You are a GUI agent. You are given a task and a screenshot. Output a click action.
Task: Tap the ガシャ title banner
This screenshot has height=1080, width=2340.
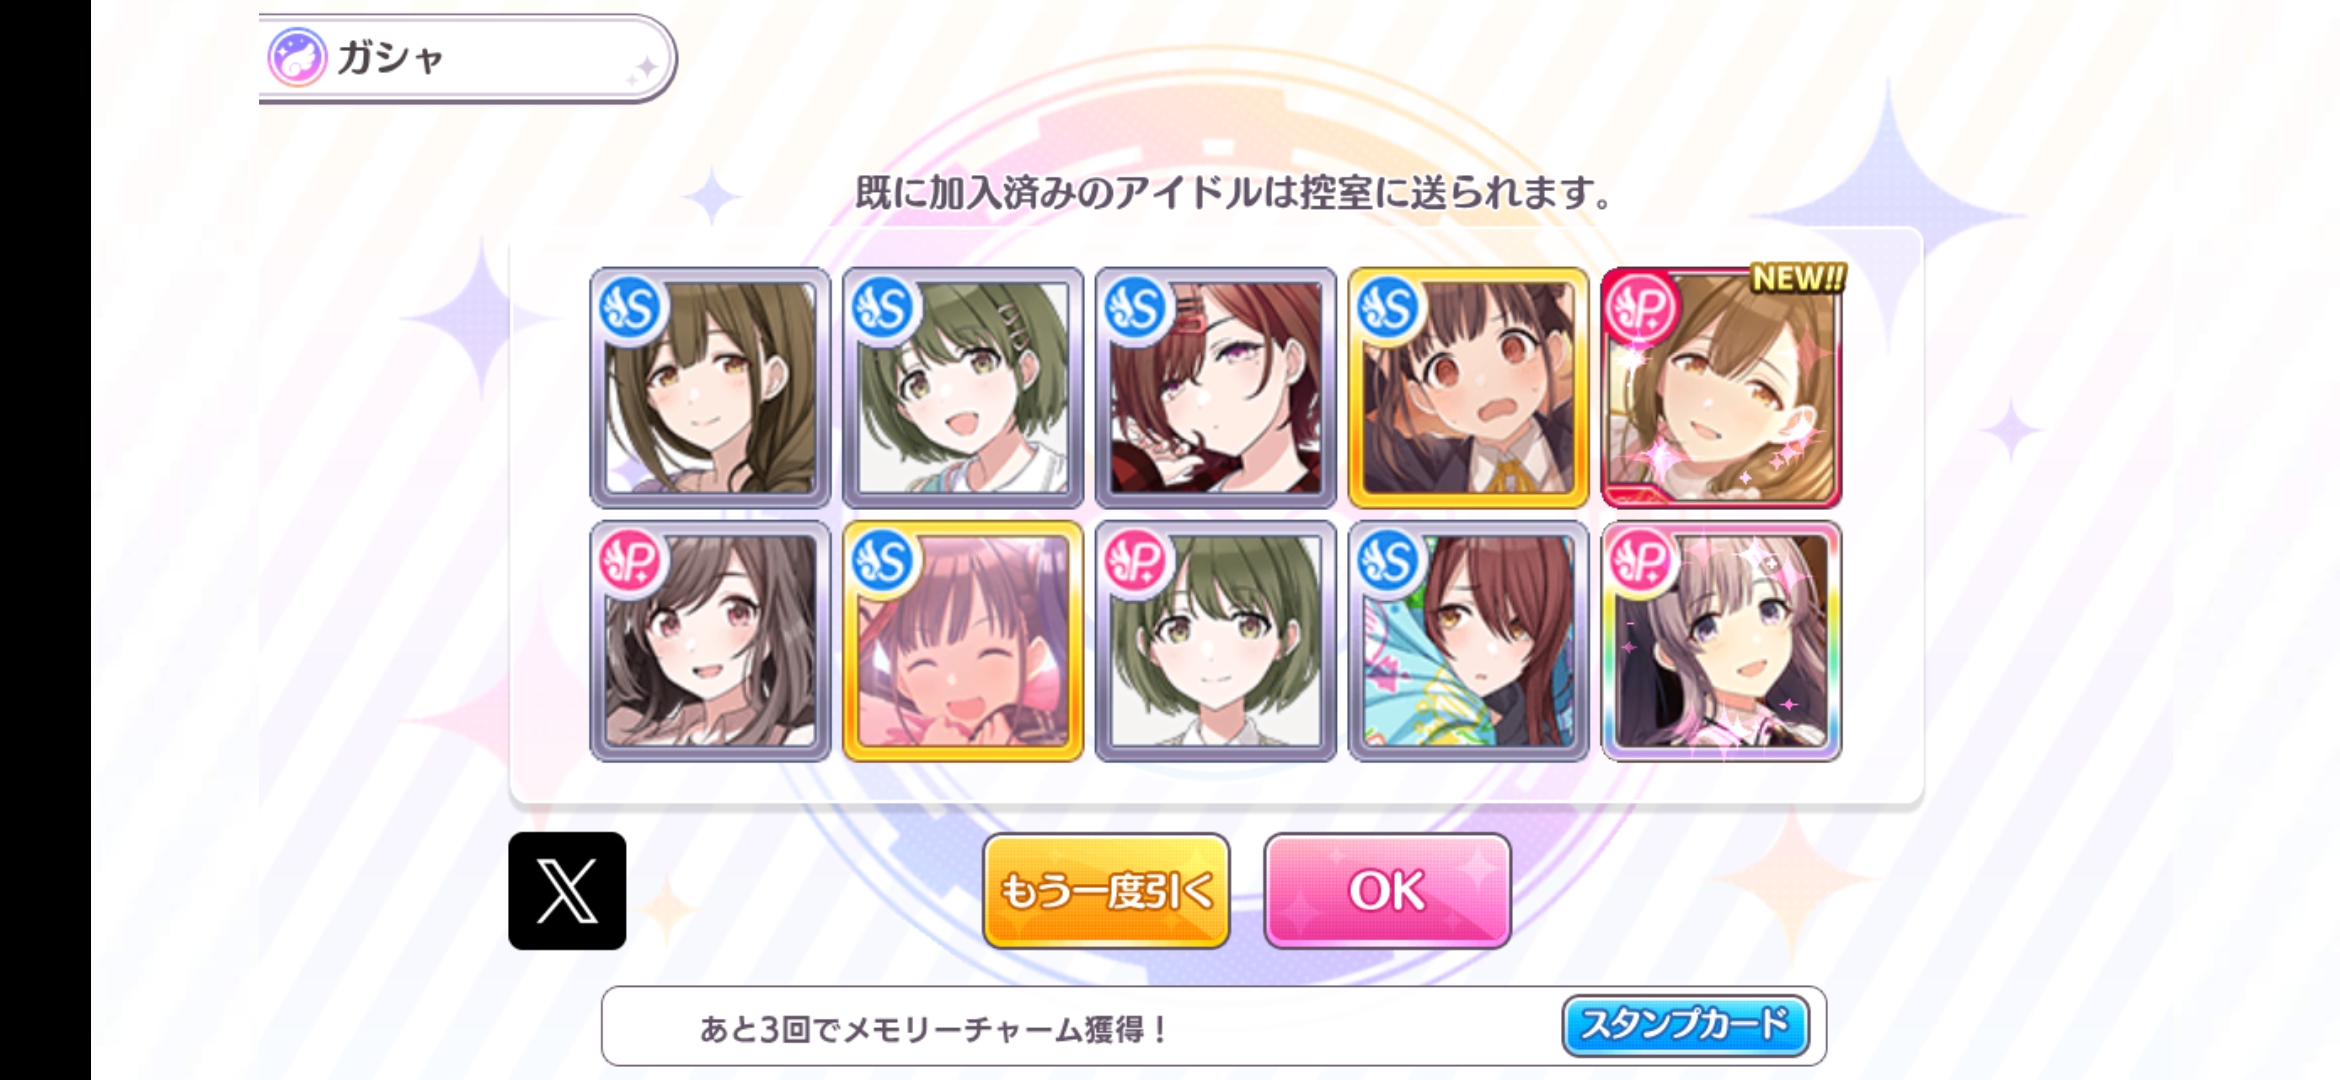click(x=466, y=58)
